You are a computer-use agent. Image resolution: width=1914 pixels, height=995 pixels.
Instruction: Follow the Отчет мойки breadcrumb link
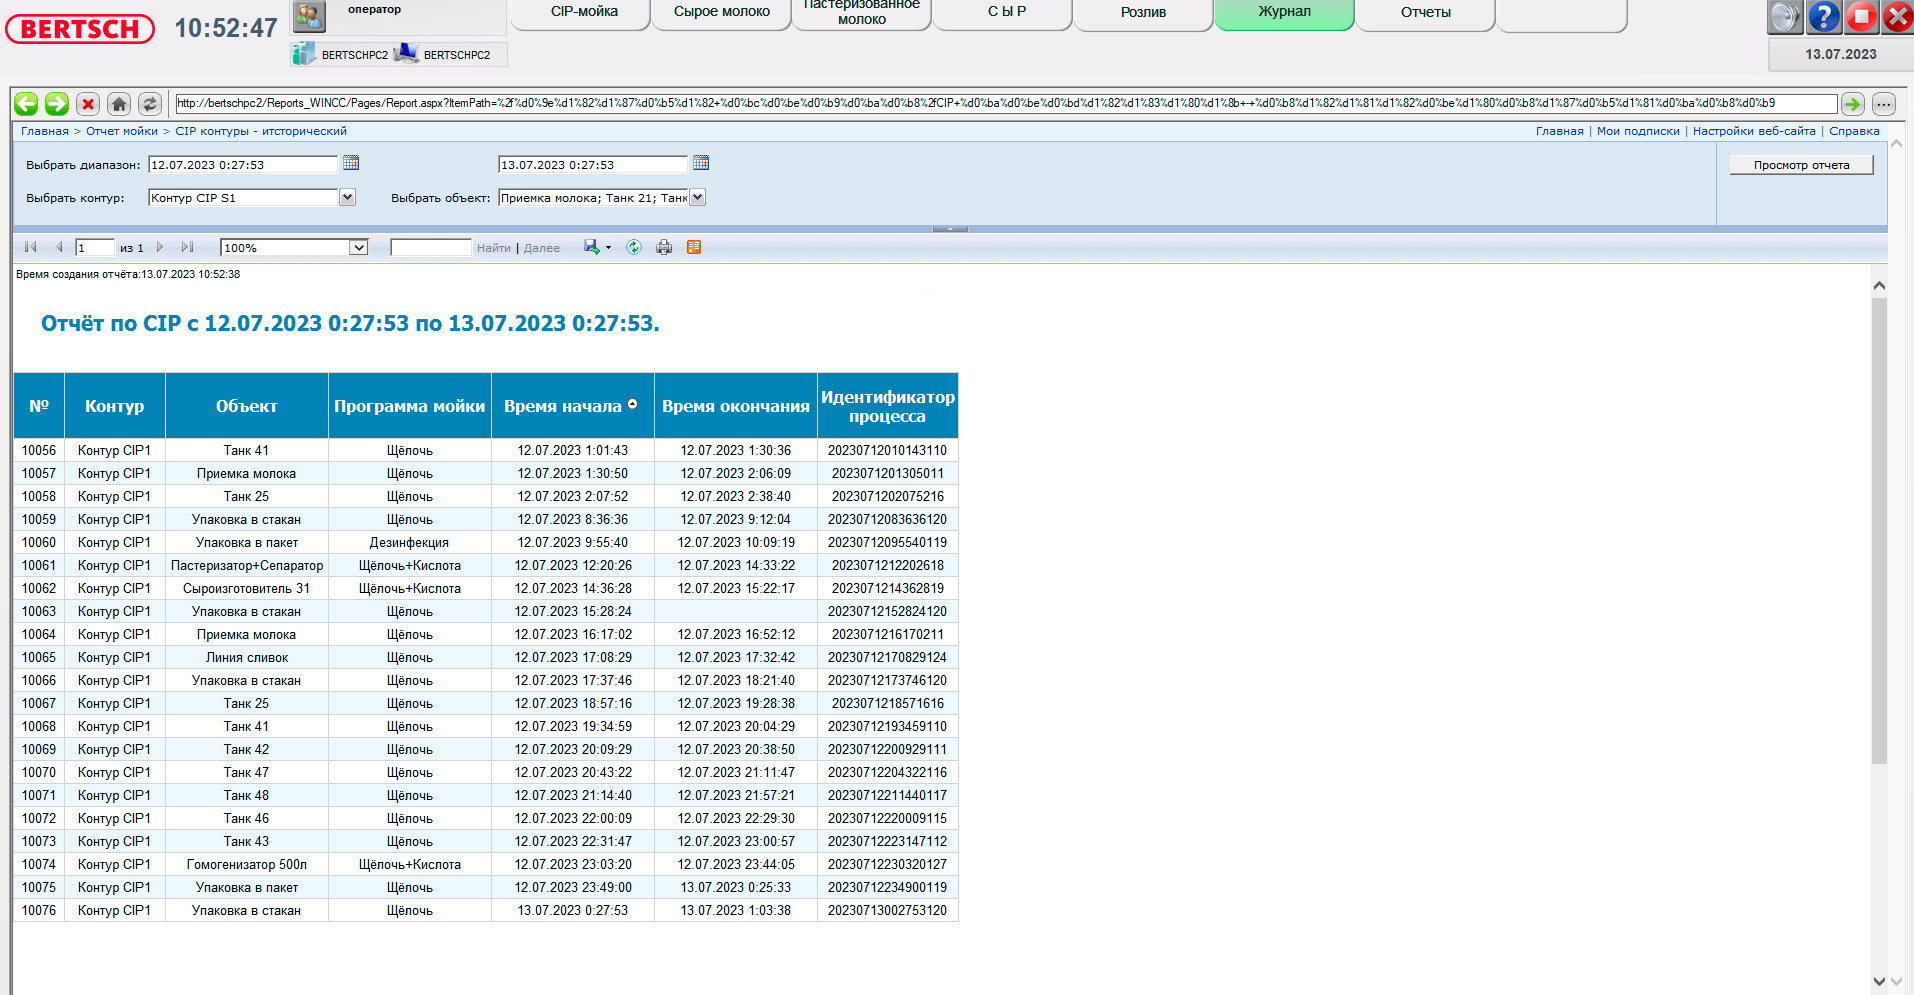click(x=122, y=131)
